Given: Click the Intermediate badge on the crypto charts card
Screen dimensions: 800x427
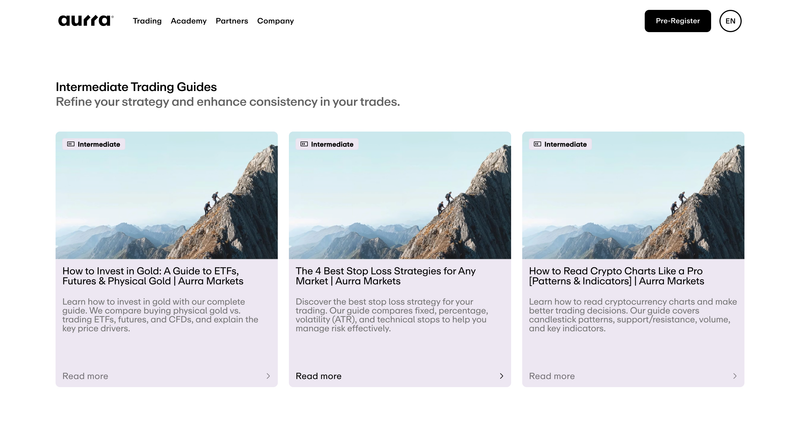Looking at the screenshot, I should (560, 144).
